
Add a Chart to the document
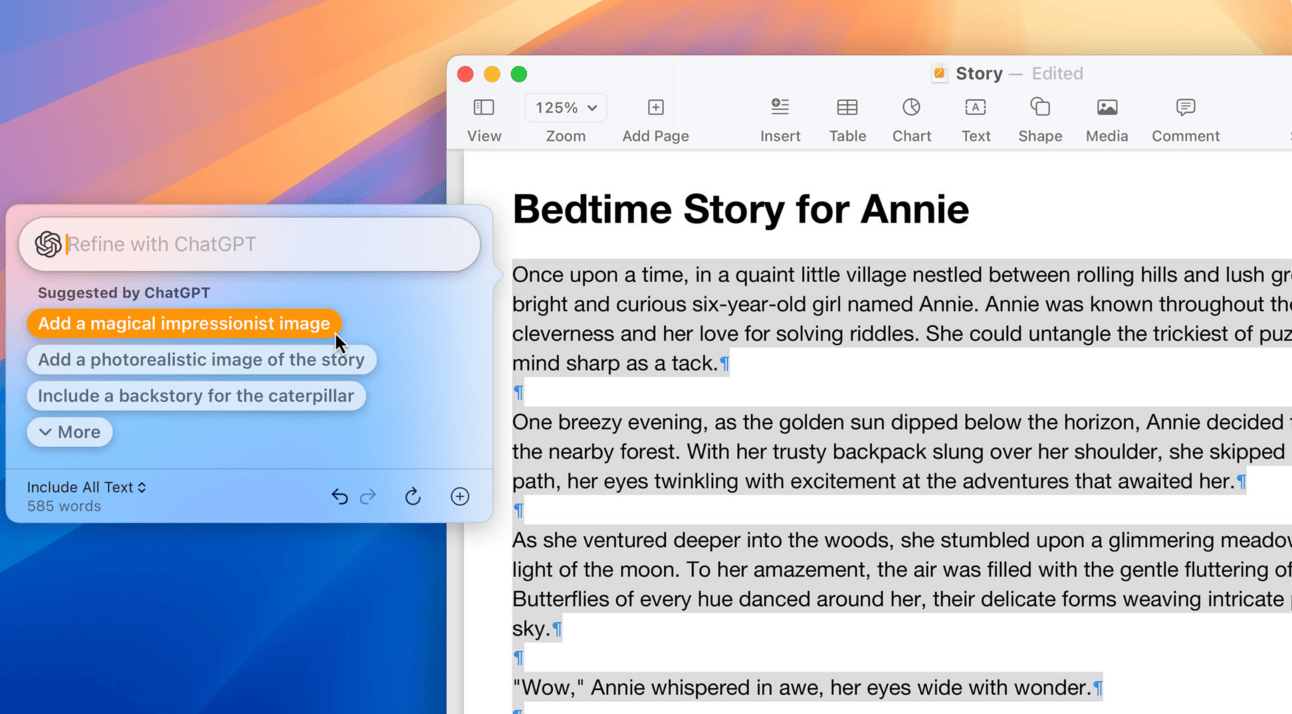click(911, 108)
